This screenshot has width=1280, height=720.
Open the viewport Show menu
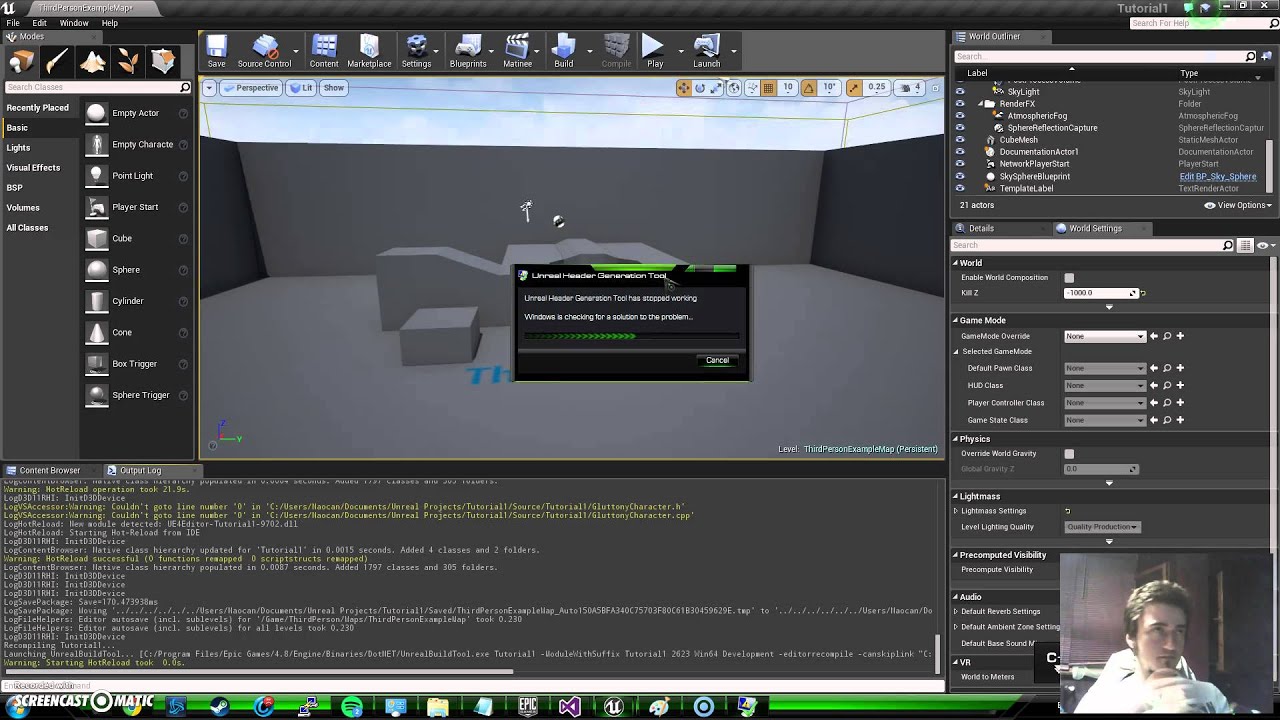(333, 88)
